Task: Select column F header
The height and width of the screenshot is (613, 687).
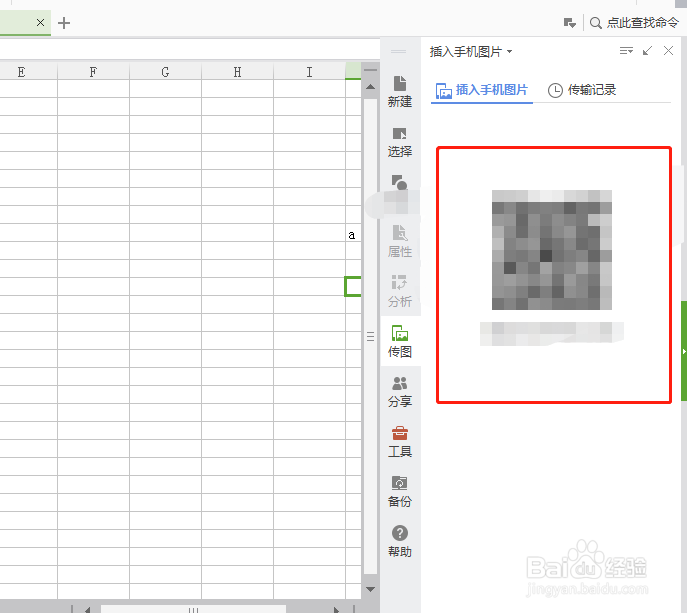Action: tap(93, 72)
